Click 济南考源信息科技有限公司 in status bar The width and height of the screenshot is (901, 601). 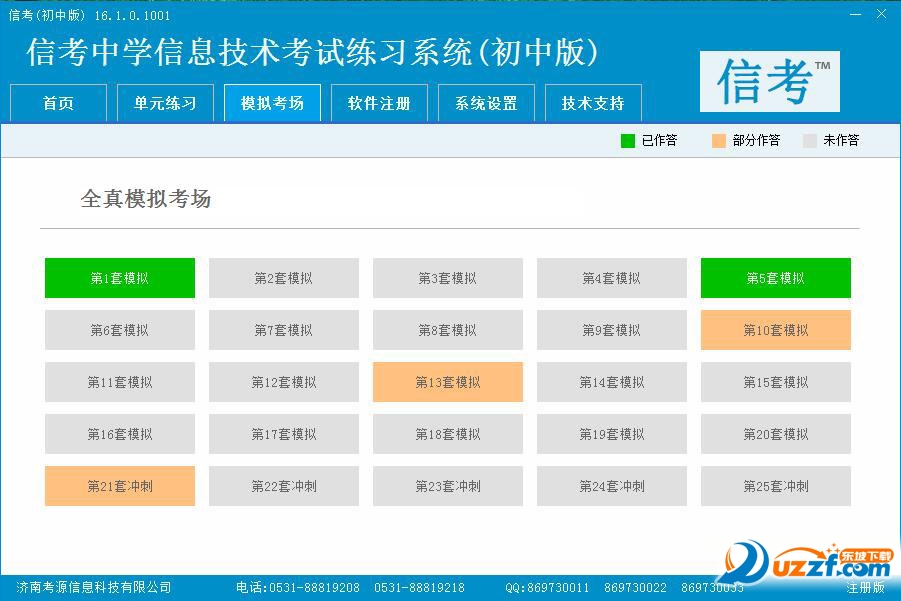(x=94, y=587)
